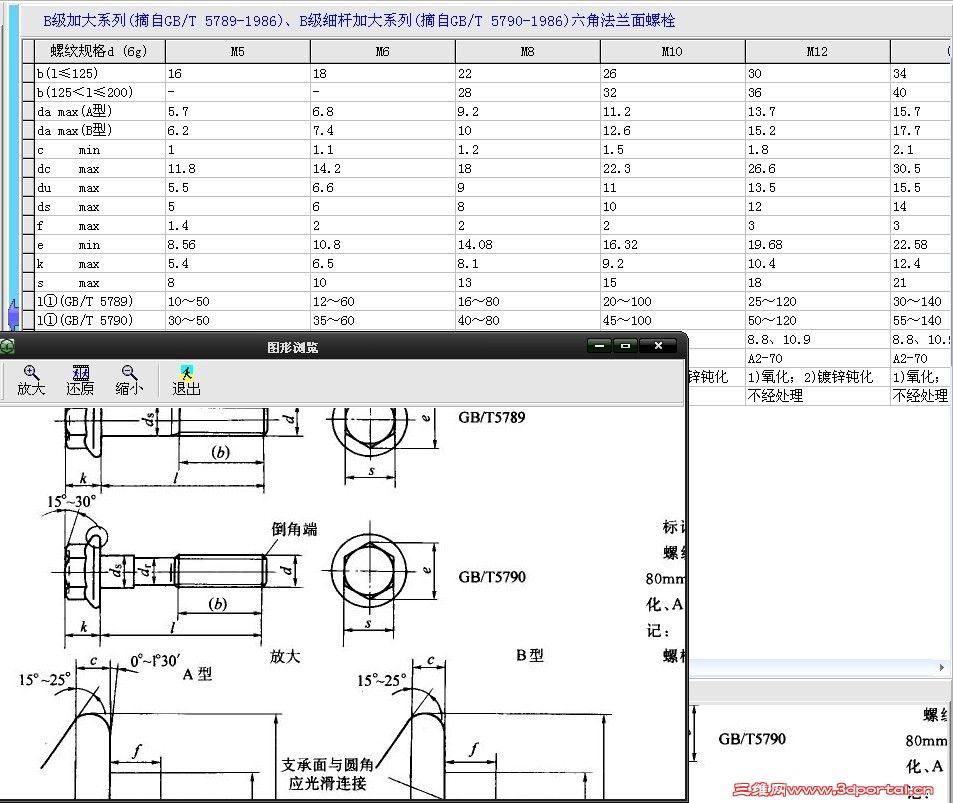Click the cell reading 10~50
This screenshot has height=803, width=953.
(x=238, y=302)
